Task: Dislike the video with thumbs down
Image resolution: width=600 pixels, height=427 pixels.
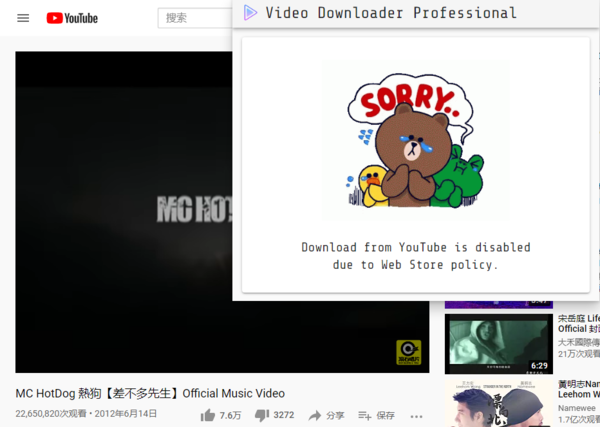Action: 262,415
